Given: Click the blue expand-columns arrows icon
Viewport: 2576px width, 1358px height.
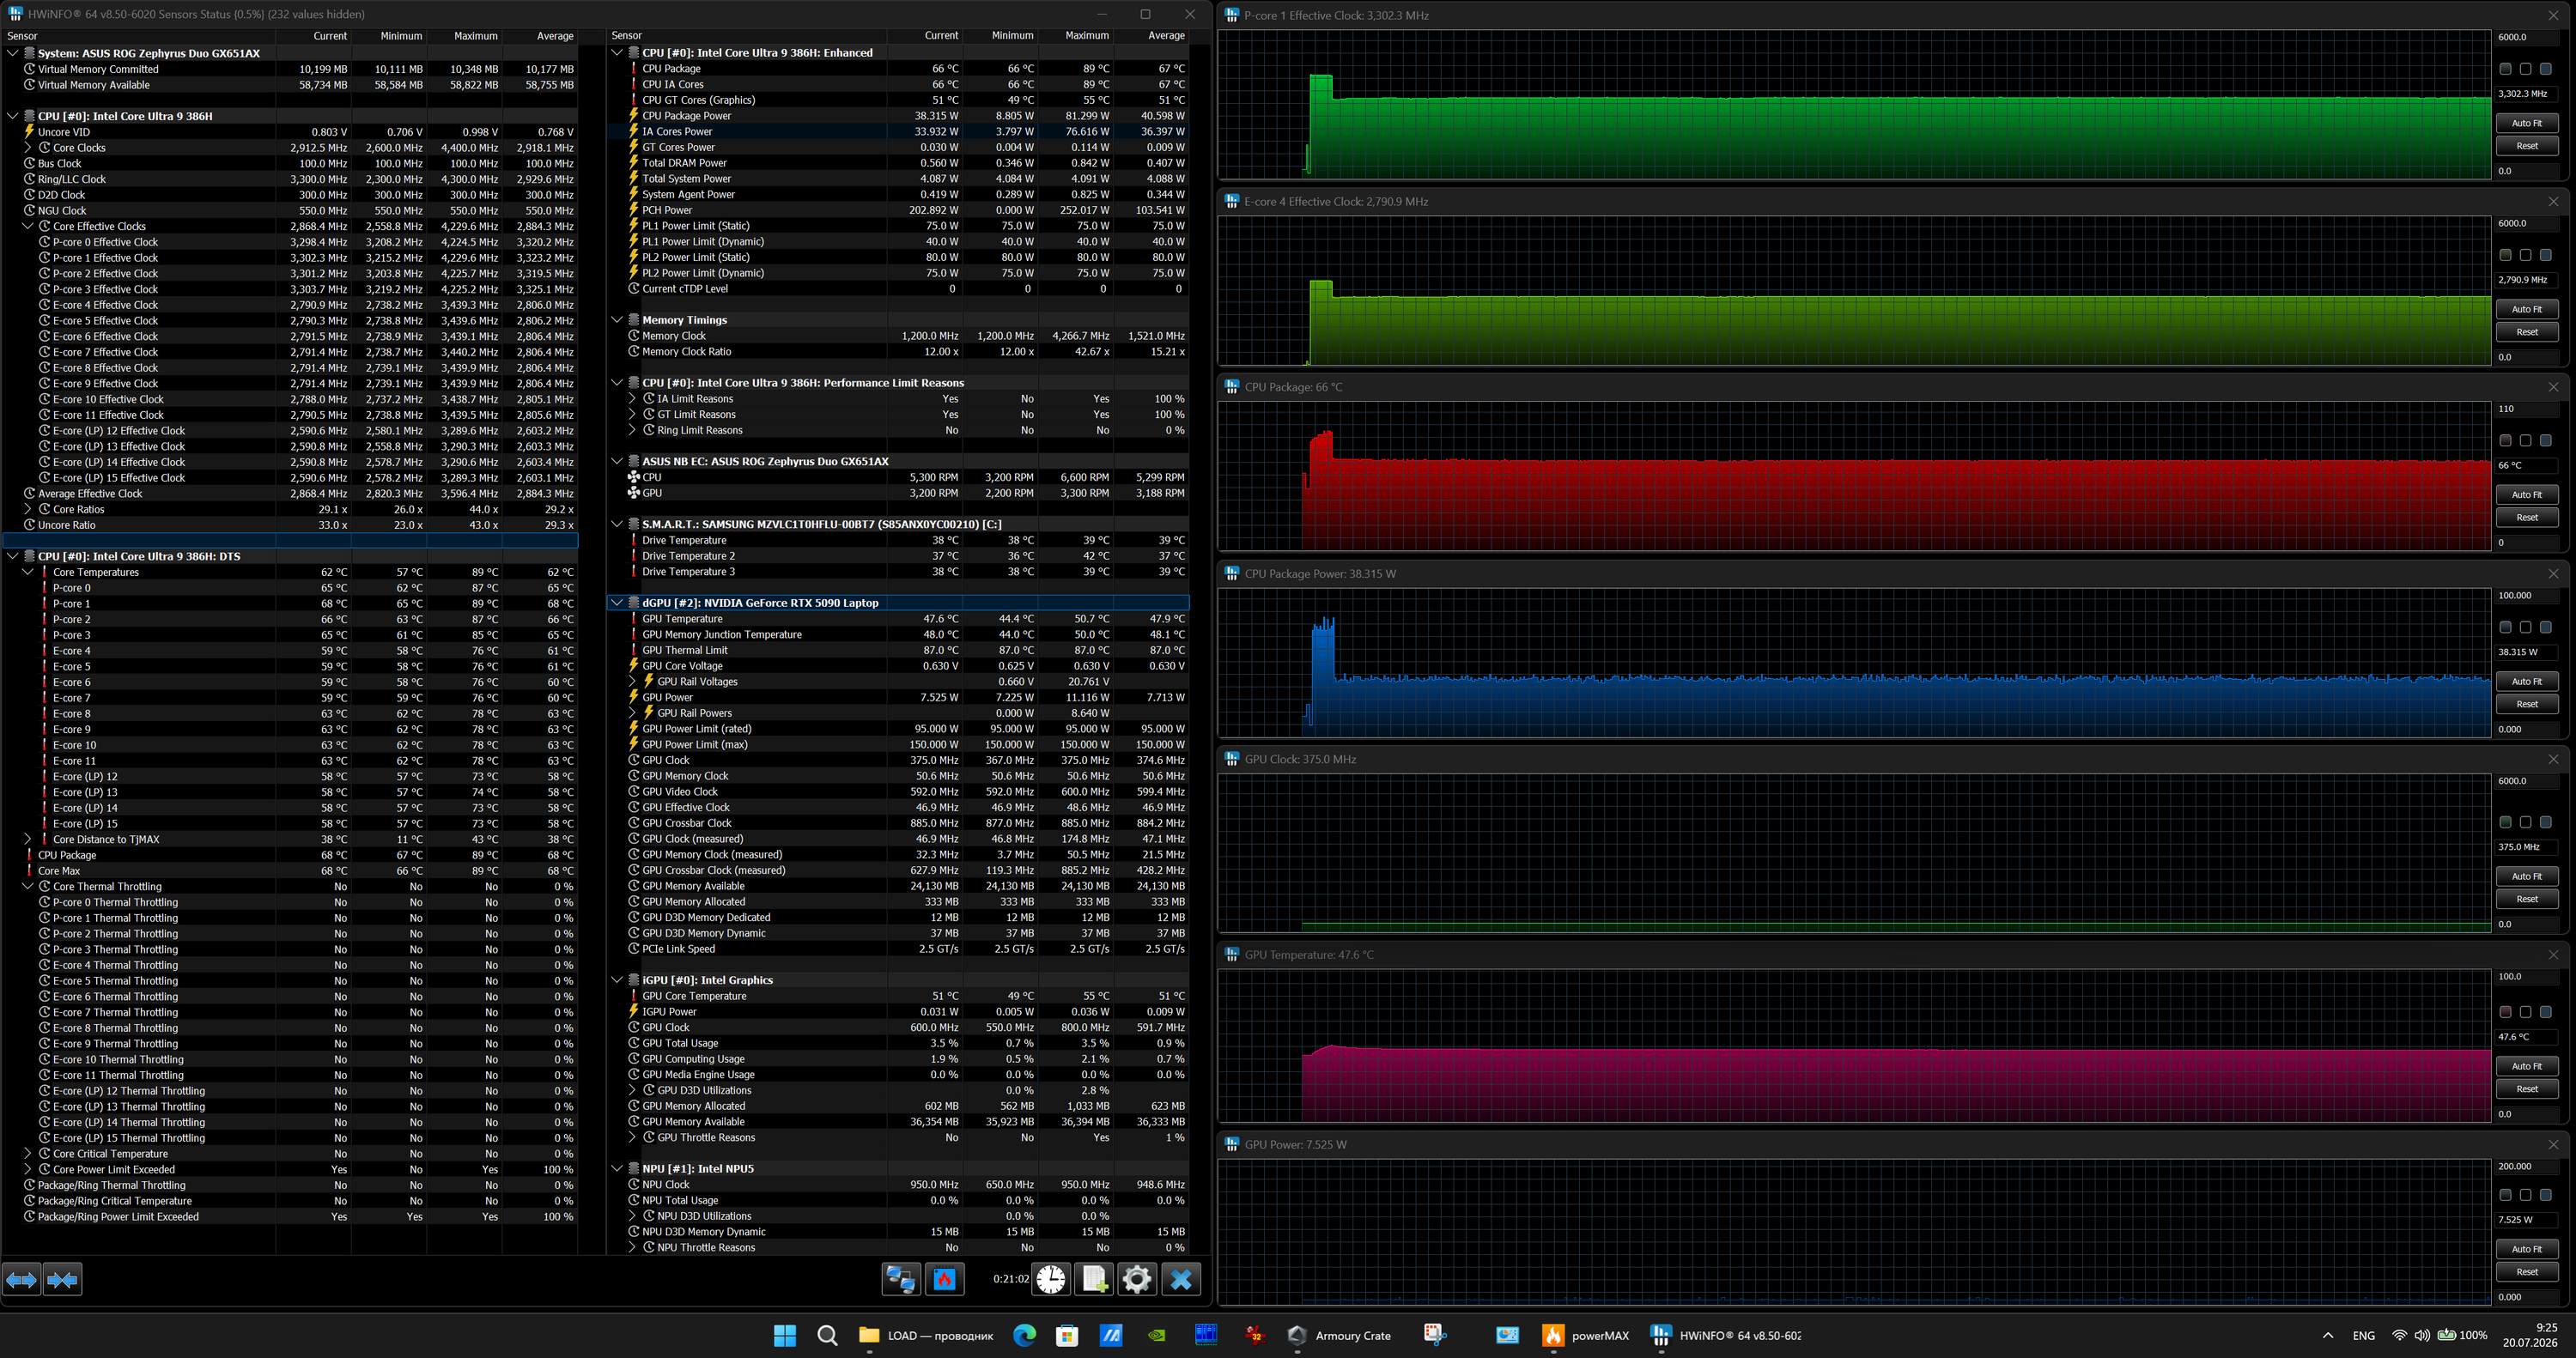Looking at the screenshot, I should 22,1279.
